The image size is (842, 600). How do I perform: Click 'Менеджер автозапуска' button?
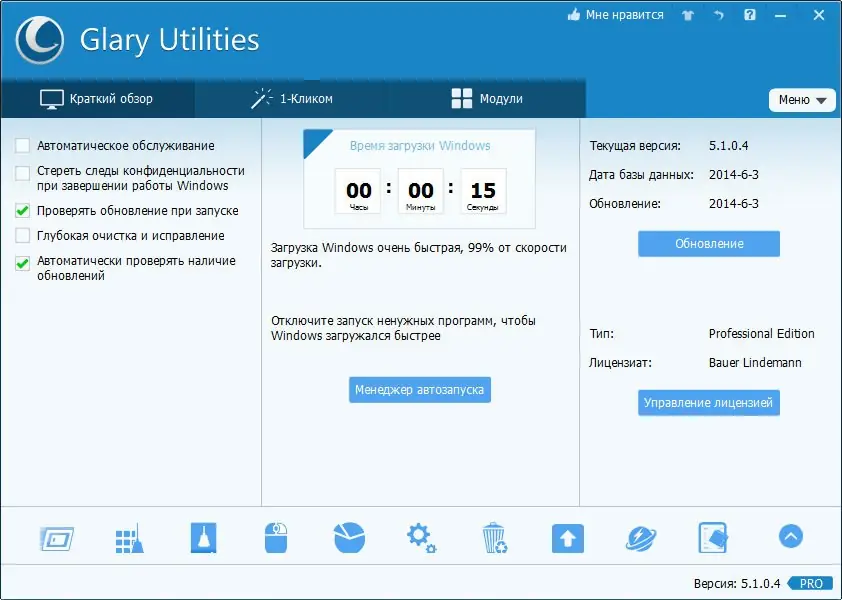coord(419,389)
